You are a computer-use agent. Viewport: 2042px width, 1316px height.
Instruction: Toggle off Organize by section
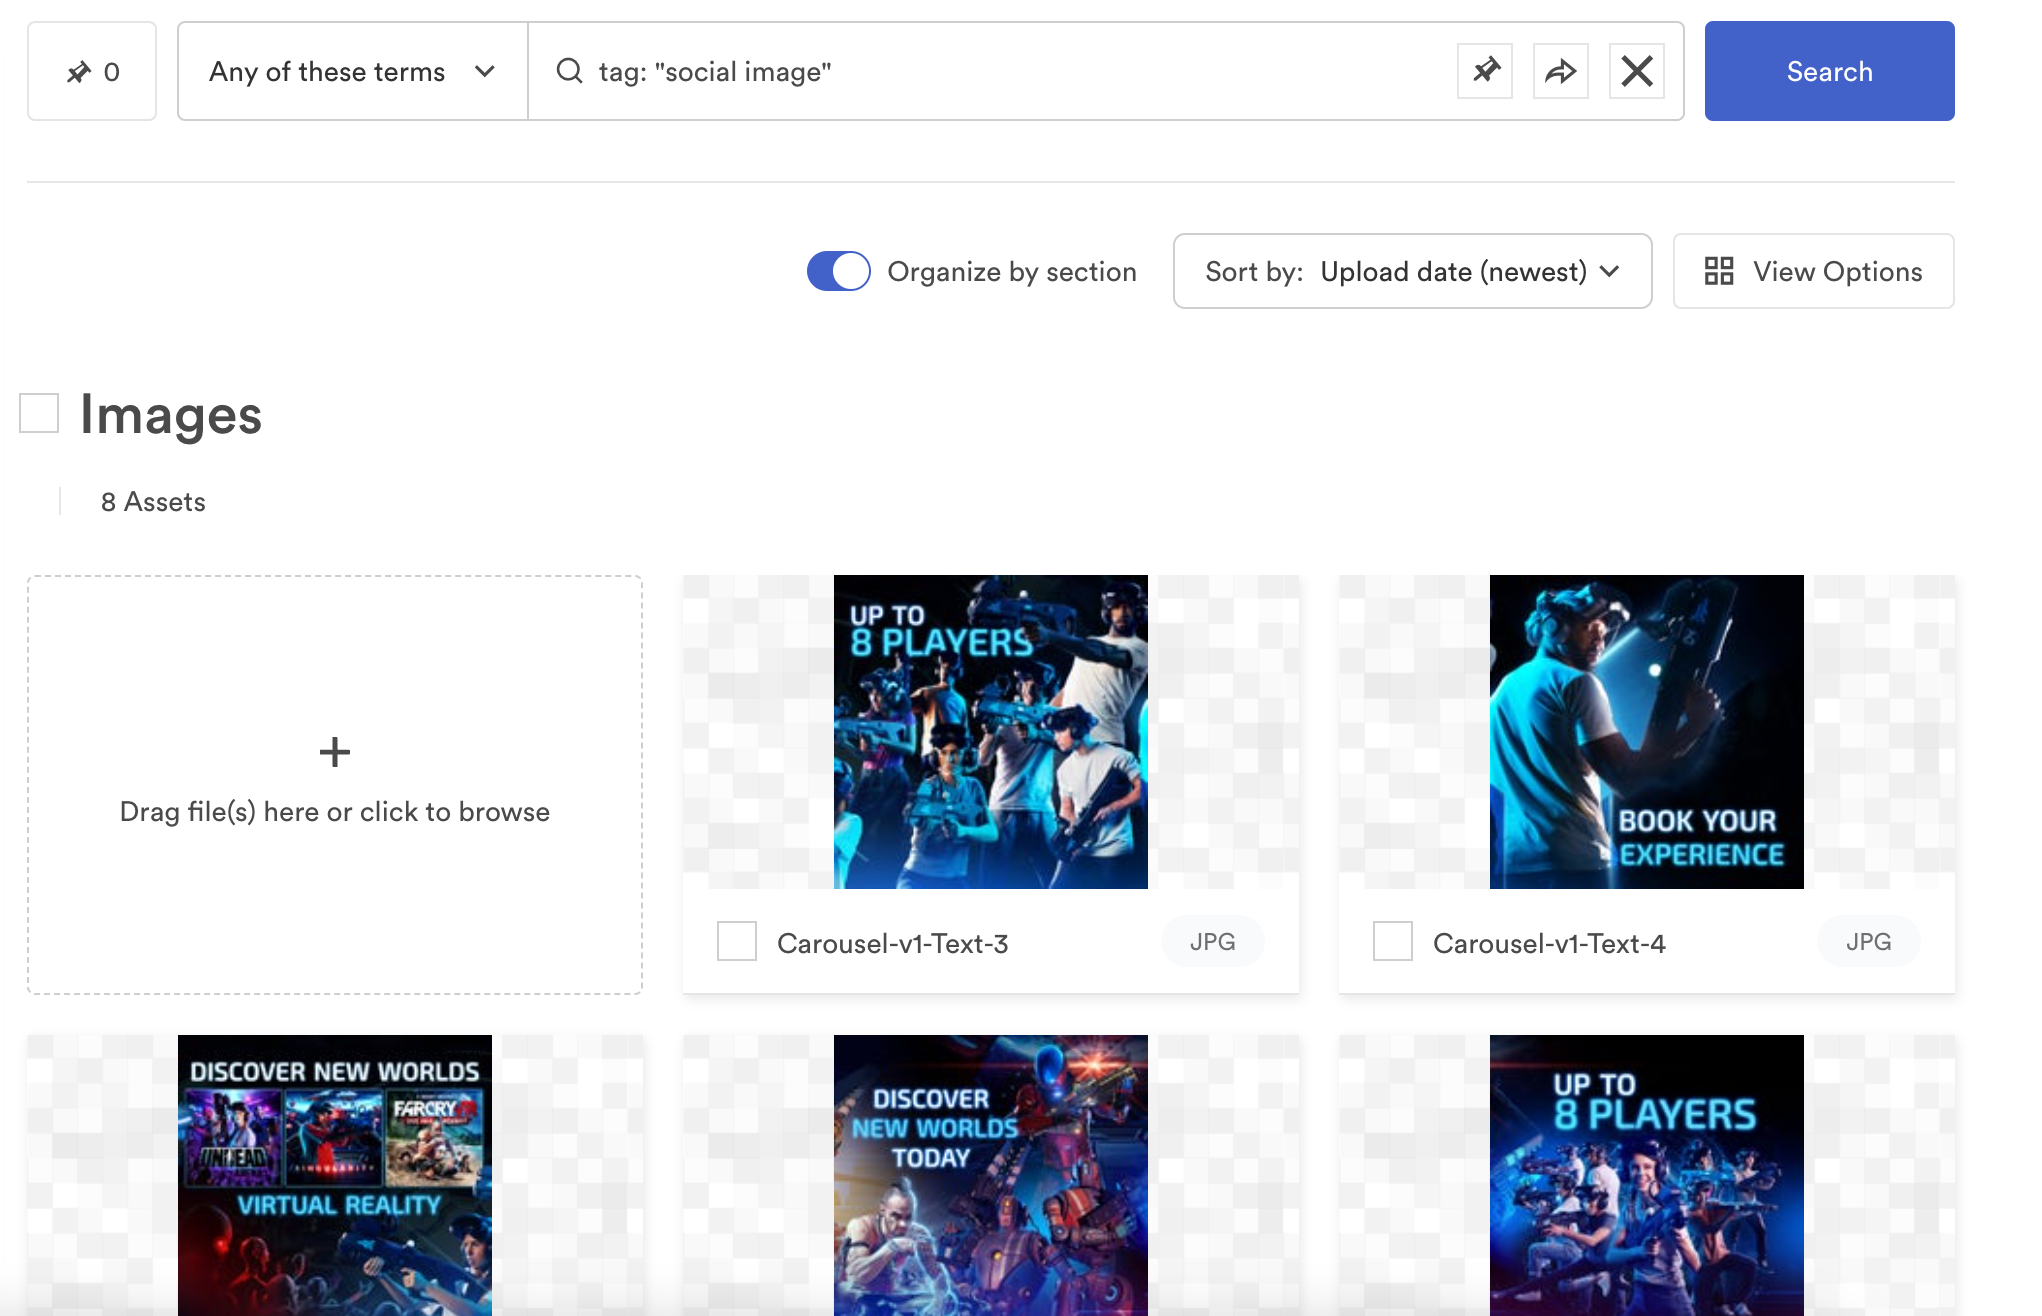[x=839, y=271]
